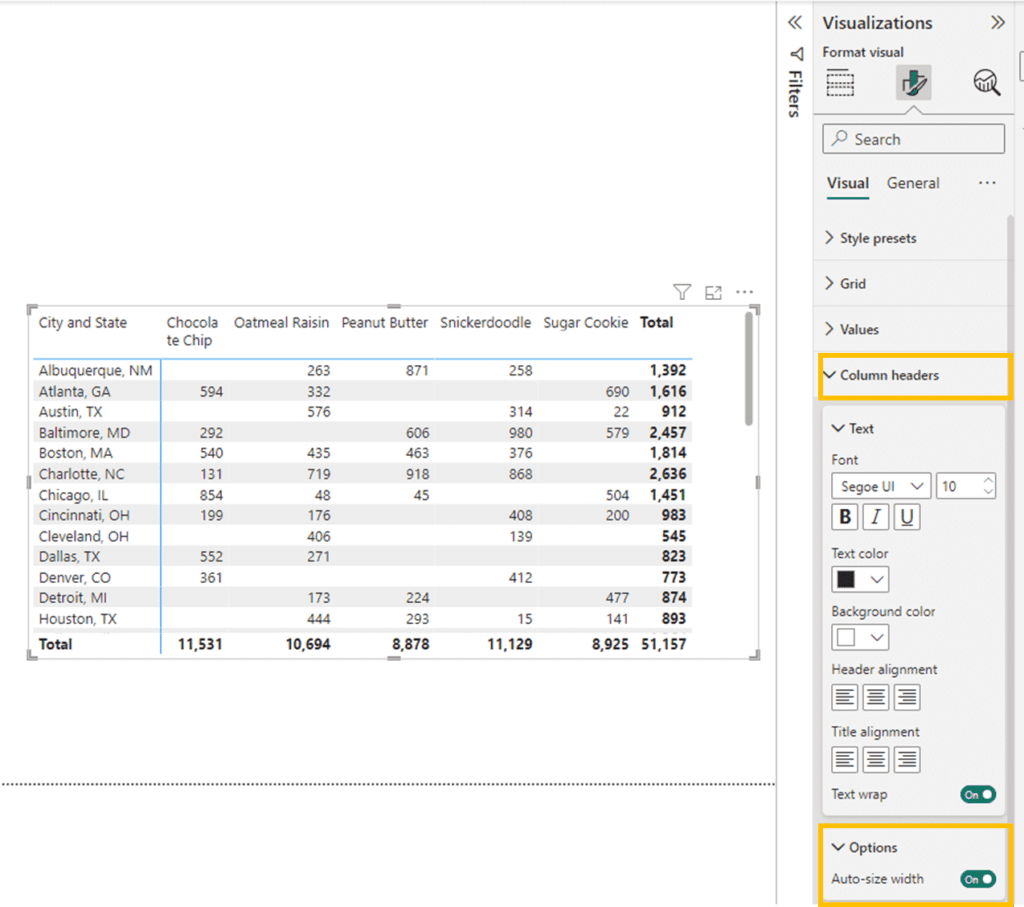Open the Analytics magnifying glass icon
Viewport: 1024px width, 907px height.
tap(986, 82)
